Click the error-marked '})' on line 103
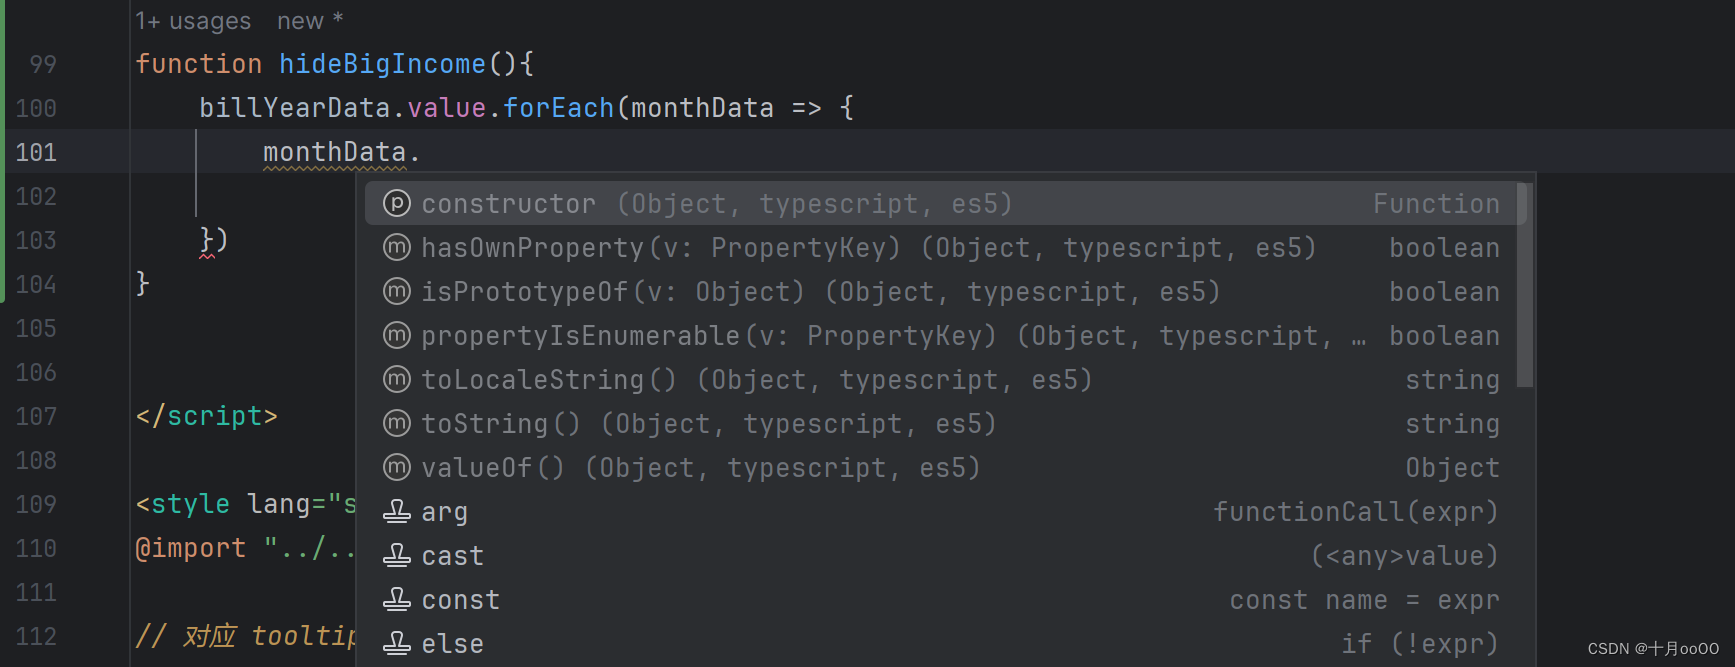Image resolution: width=1735 pixels, height=667 pixels. [214, 240]
